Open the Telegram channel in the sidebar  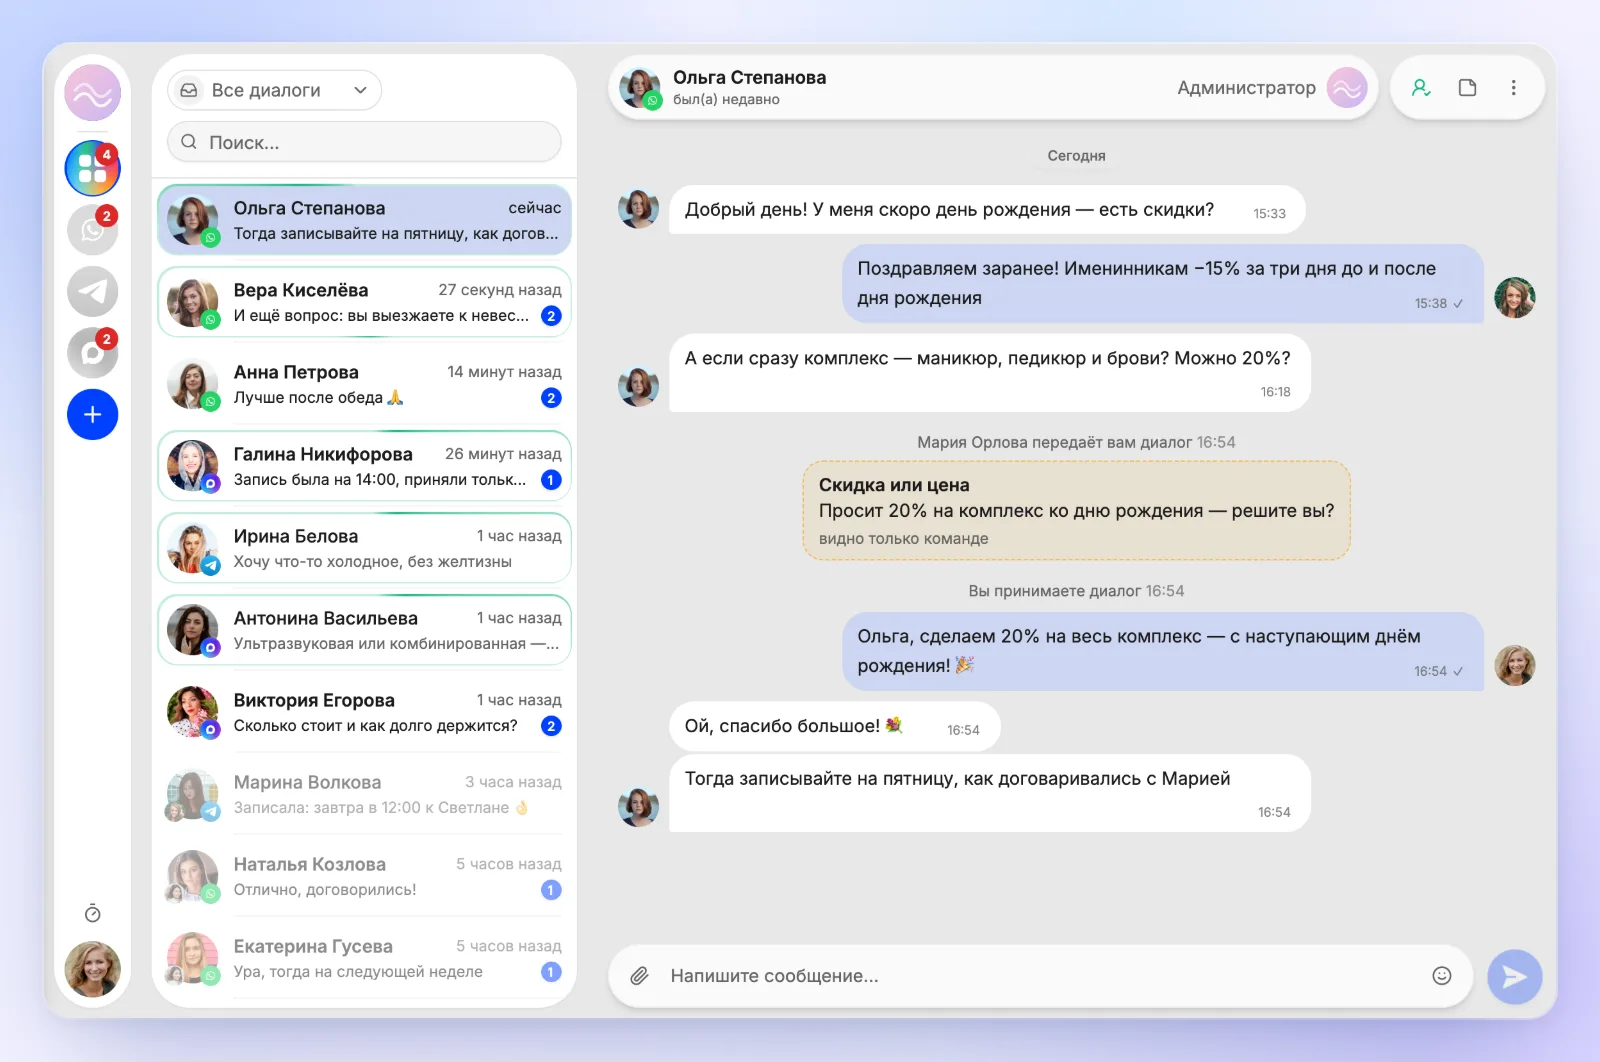point(92,292)
